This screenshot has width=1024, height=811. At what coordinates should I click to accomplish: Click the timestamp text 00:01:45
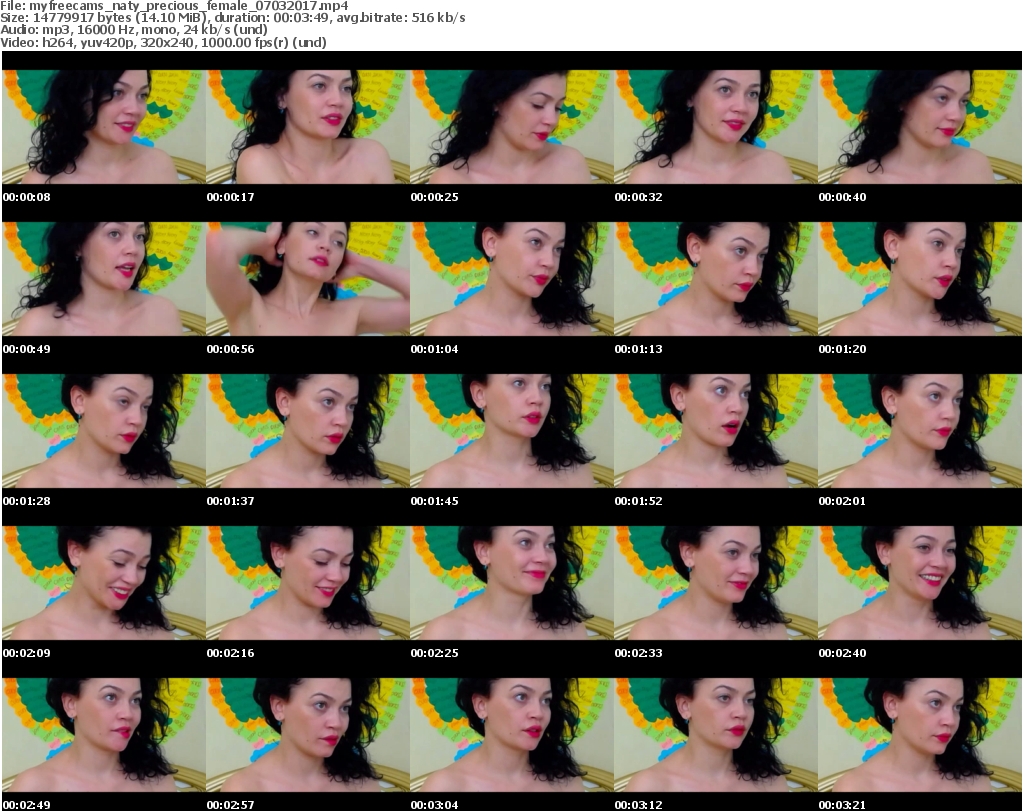[434, 501]
